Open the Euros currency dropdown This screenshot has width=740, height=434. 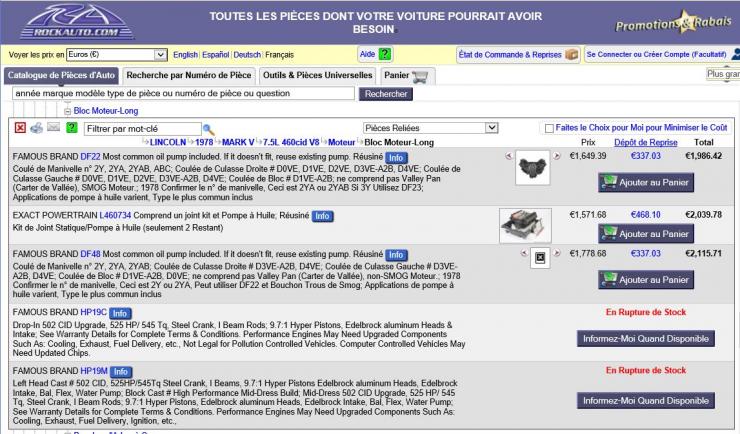click(x=117, y=55)
